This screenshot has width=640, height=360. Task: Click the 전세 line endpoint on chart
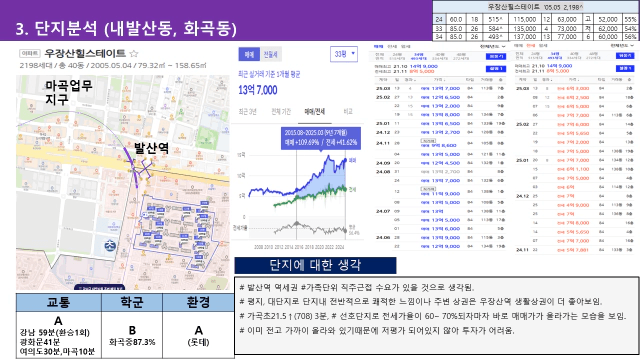[345, 189]
